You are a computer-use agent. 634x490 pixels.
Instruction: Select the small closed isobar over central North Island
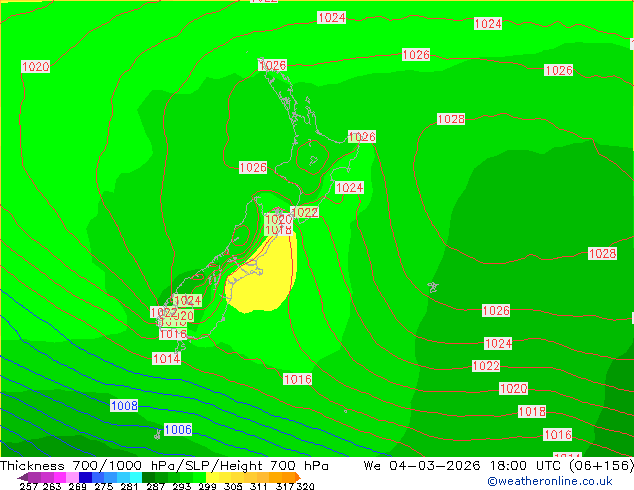point(313,157)
